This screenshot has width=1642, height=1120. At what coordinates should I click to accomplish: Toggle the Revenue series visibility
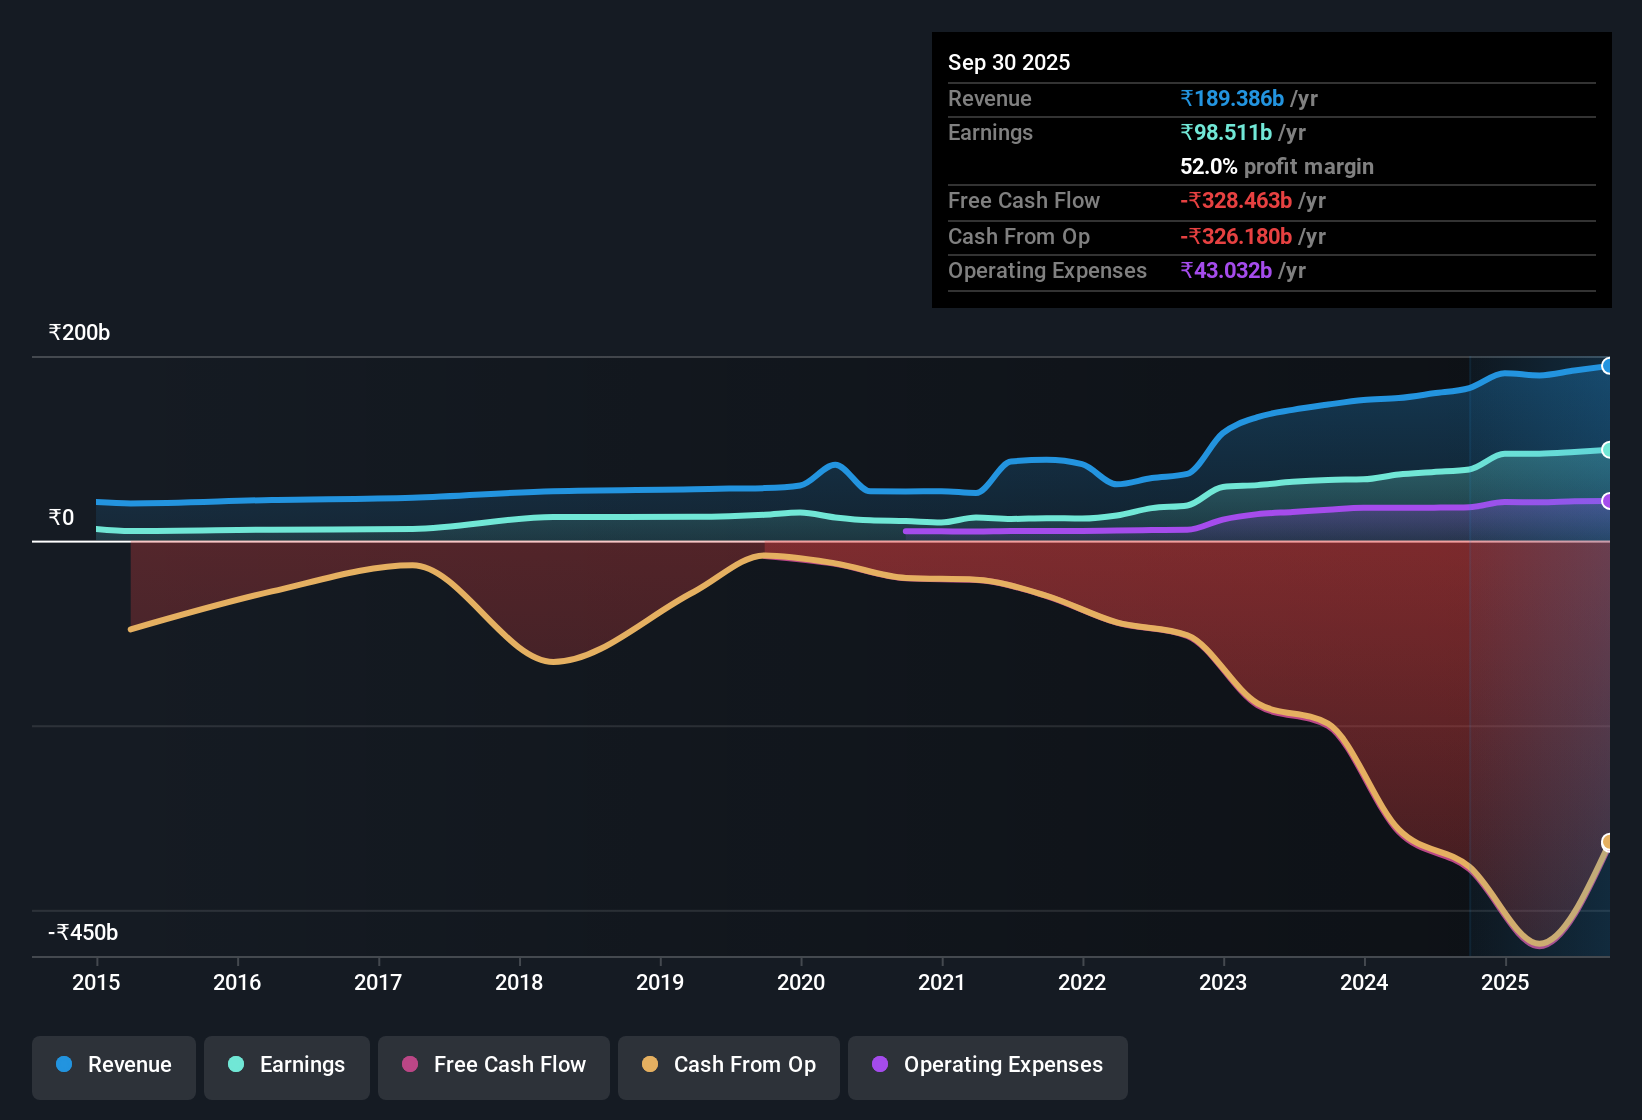coord(113,1065)
